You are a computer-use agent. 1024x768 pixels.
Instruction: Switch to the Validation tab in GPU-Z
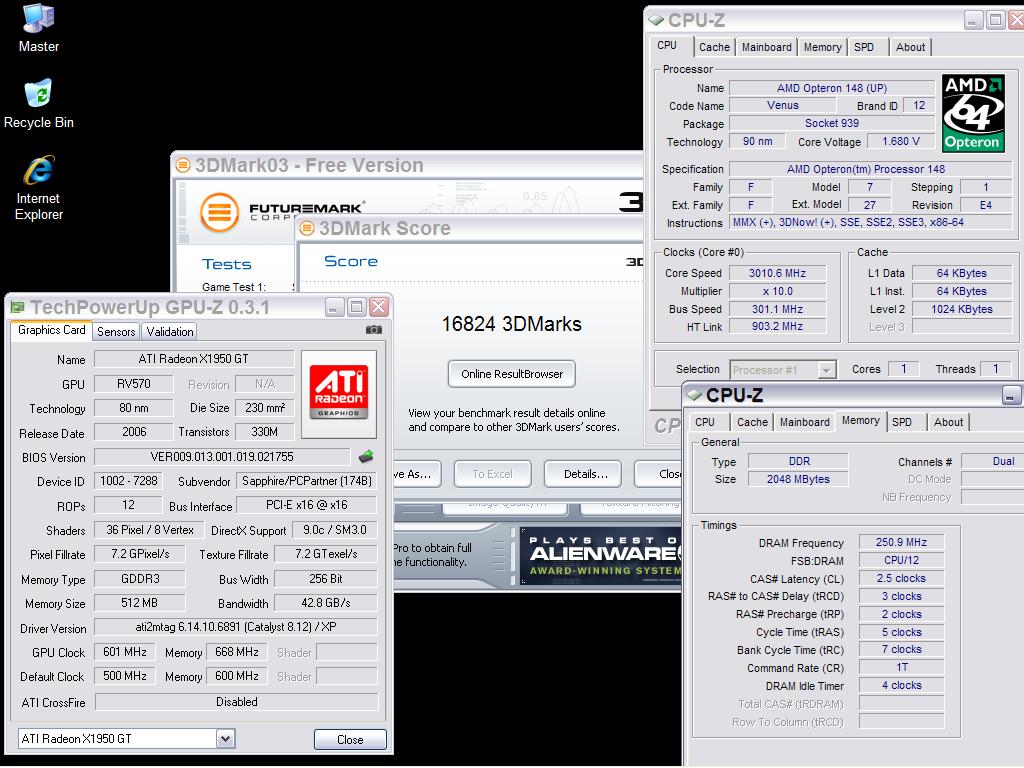pyautogui.click(x=170, y=332)
